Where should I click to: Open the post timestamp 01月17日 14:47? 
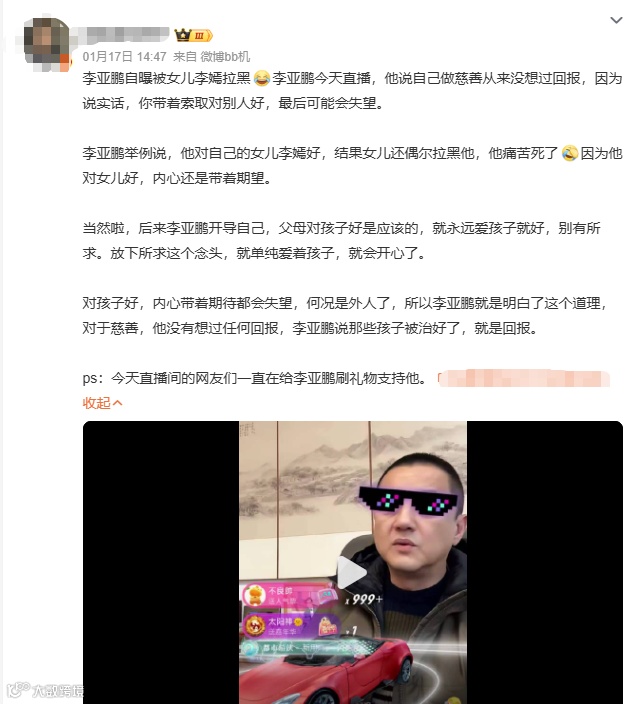[124, 57]
